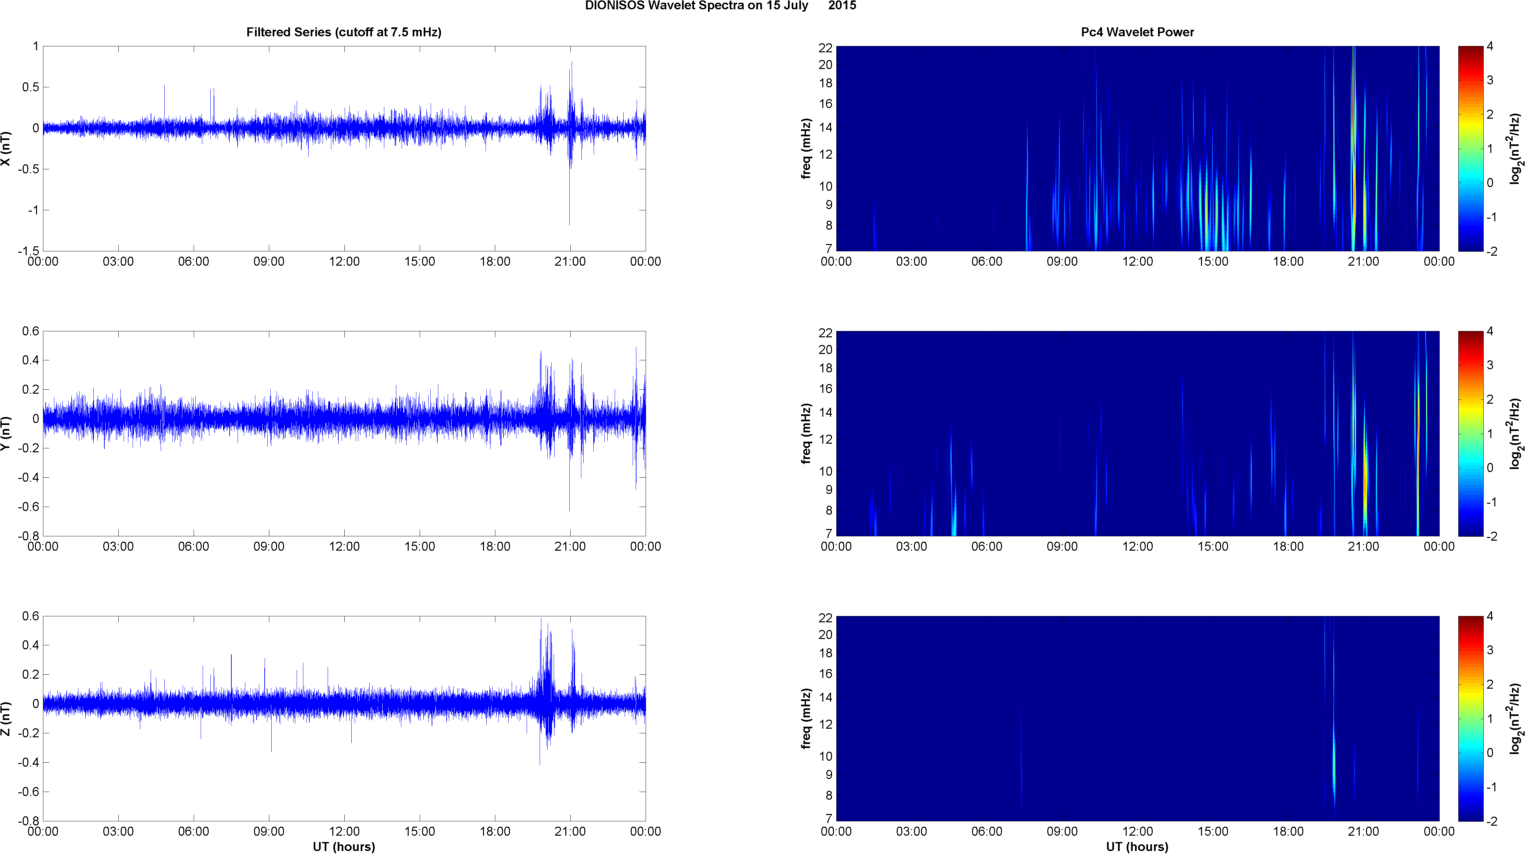Viewport: 1525px width, 854px height.
Task: Click the '-1' tick on the X (nT) axis
Action: pos(33,210)
